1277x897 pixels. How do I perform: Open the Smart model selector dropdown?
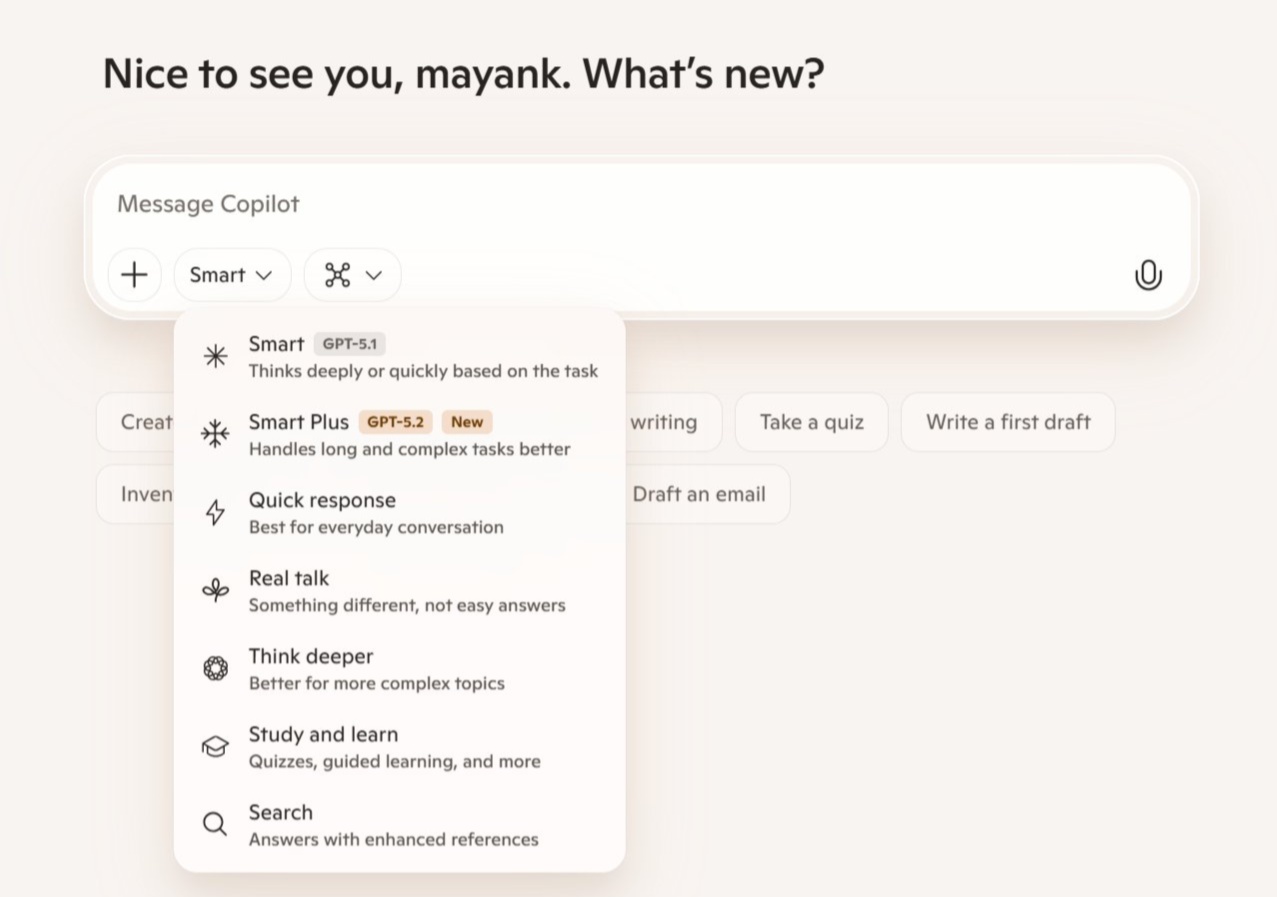pyautogui.click(x=232, y=274)
